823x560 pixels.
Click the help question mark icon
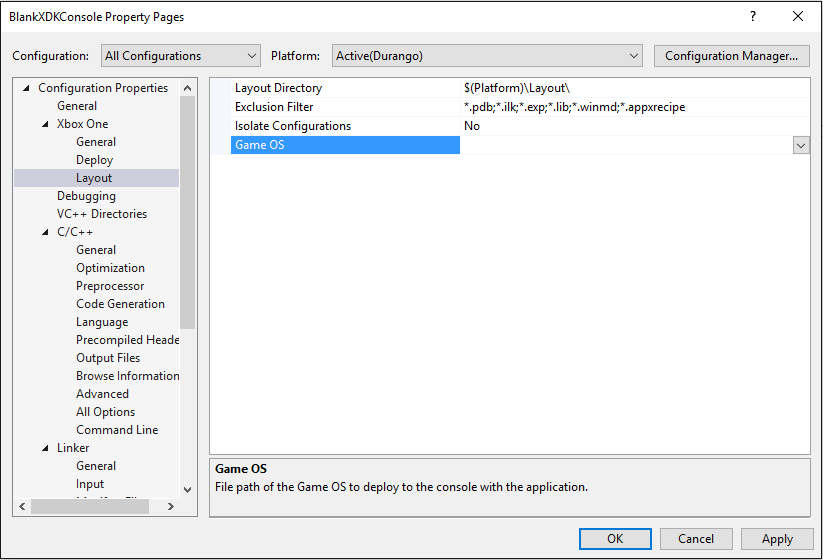tap(753, 16)
